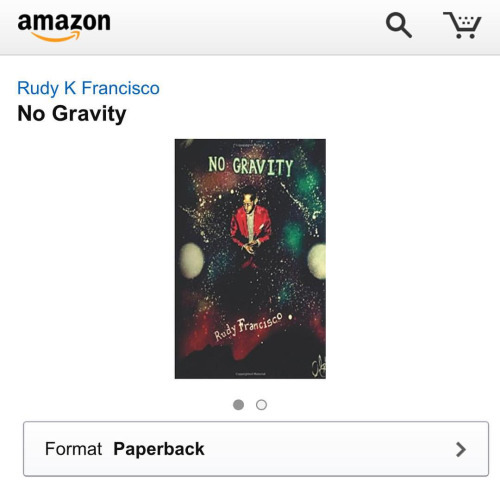The image size is (500, 500).
Task: Click the No Gravity product title
Action: point(72,114)
